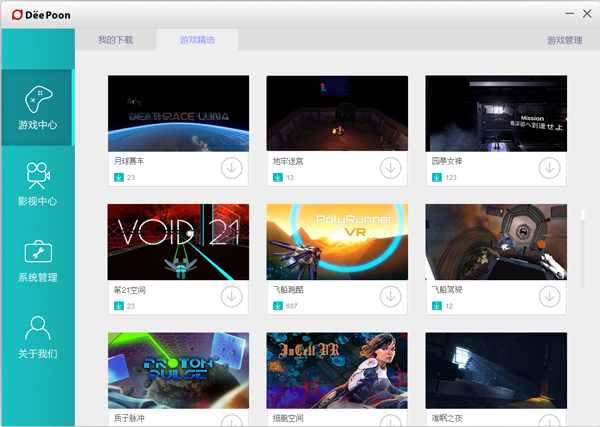Download 囧孪女神 with its arrow button
Viewport: 600px width, 427px height.
point(549,168)
